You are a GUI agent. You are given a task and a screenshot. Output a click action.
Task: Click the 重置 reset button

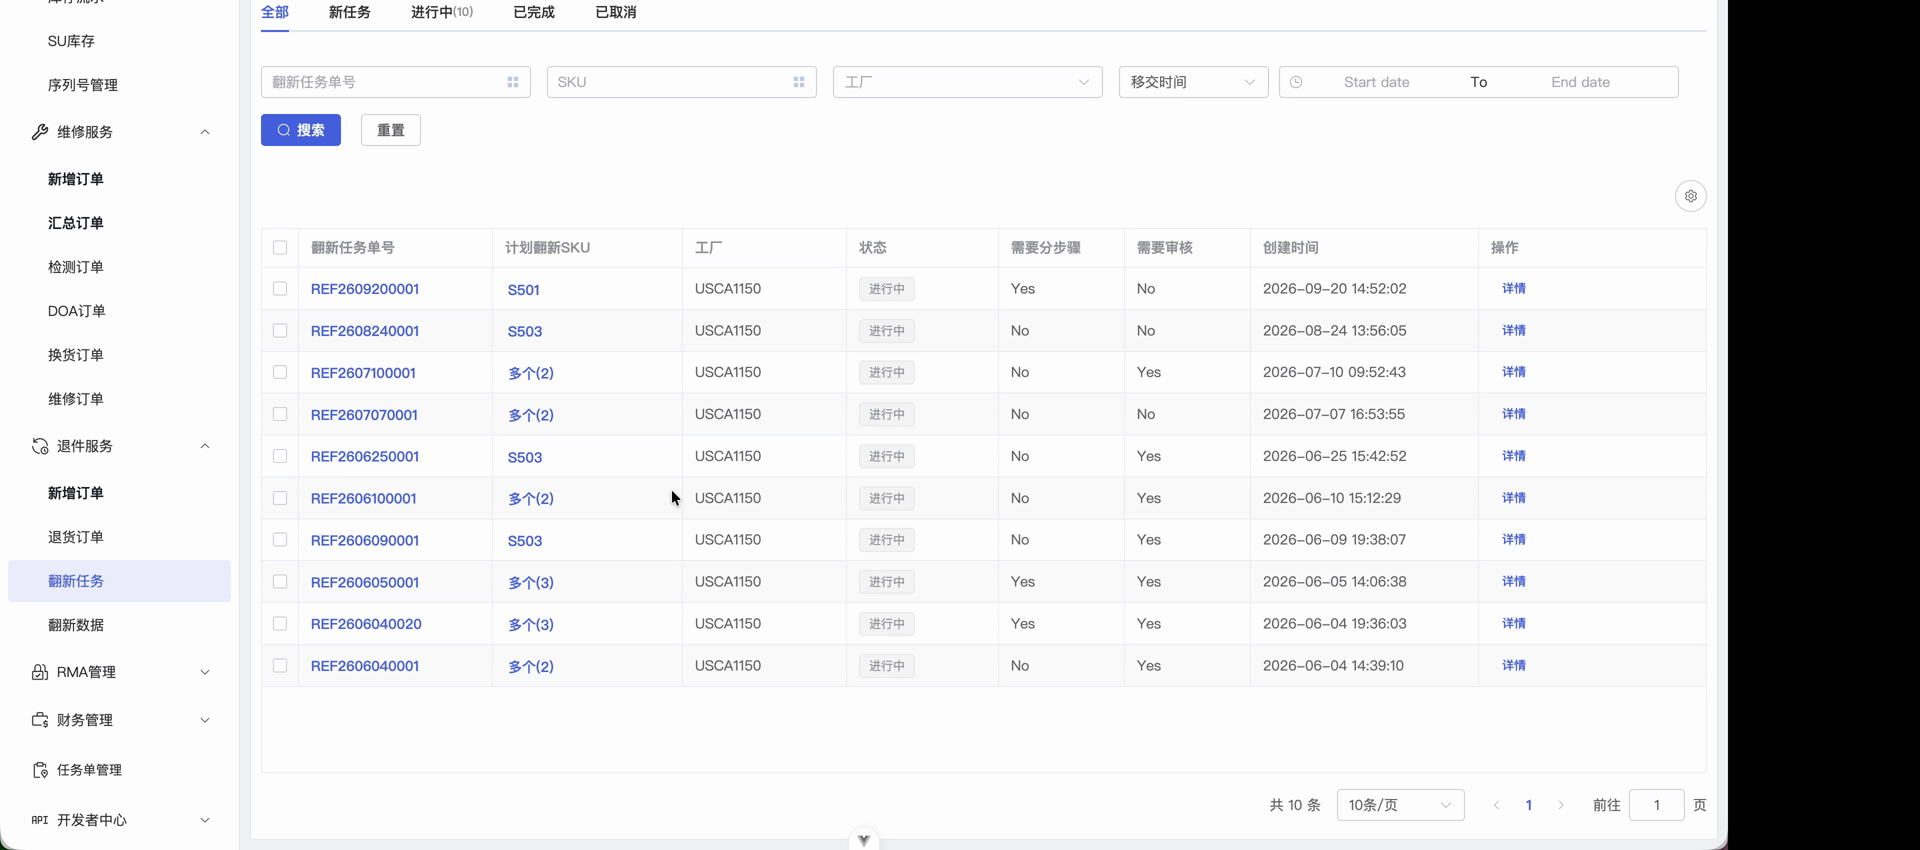click(x=391, y=130)
